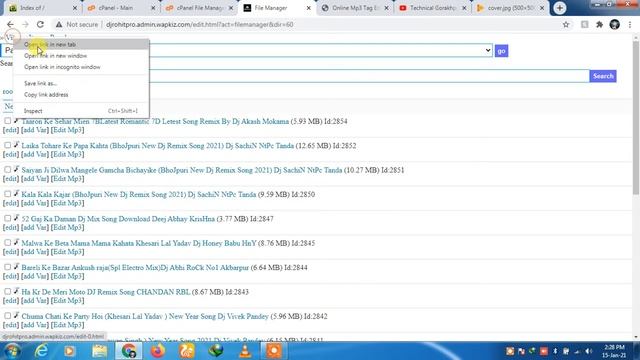Image resolution: width=640 pixels, height=360 pixels.
Task: Click the blue Search button
Action: click(x=603, y=76)
